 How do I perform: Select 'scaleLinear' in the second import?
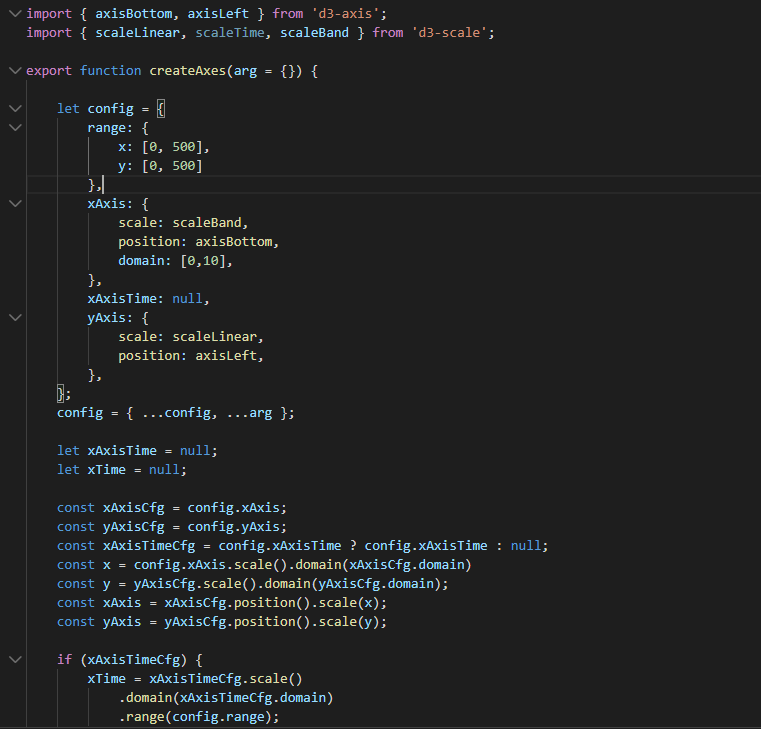137,33
